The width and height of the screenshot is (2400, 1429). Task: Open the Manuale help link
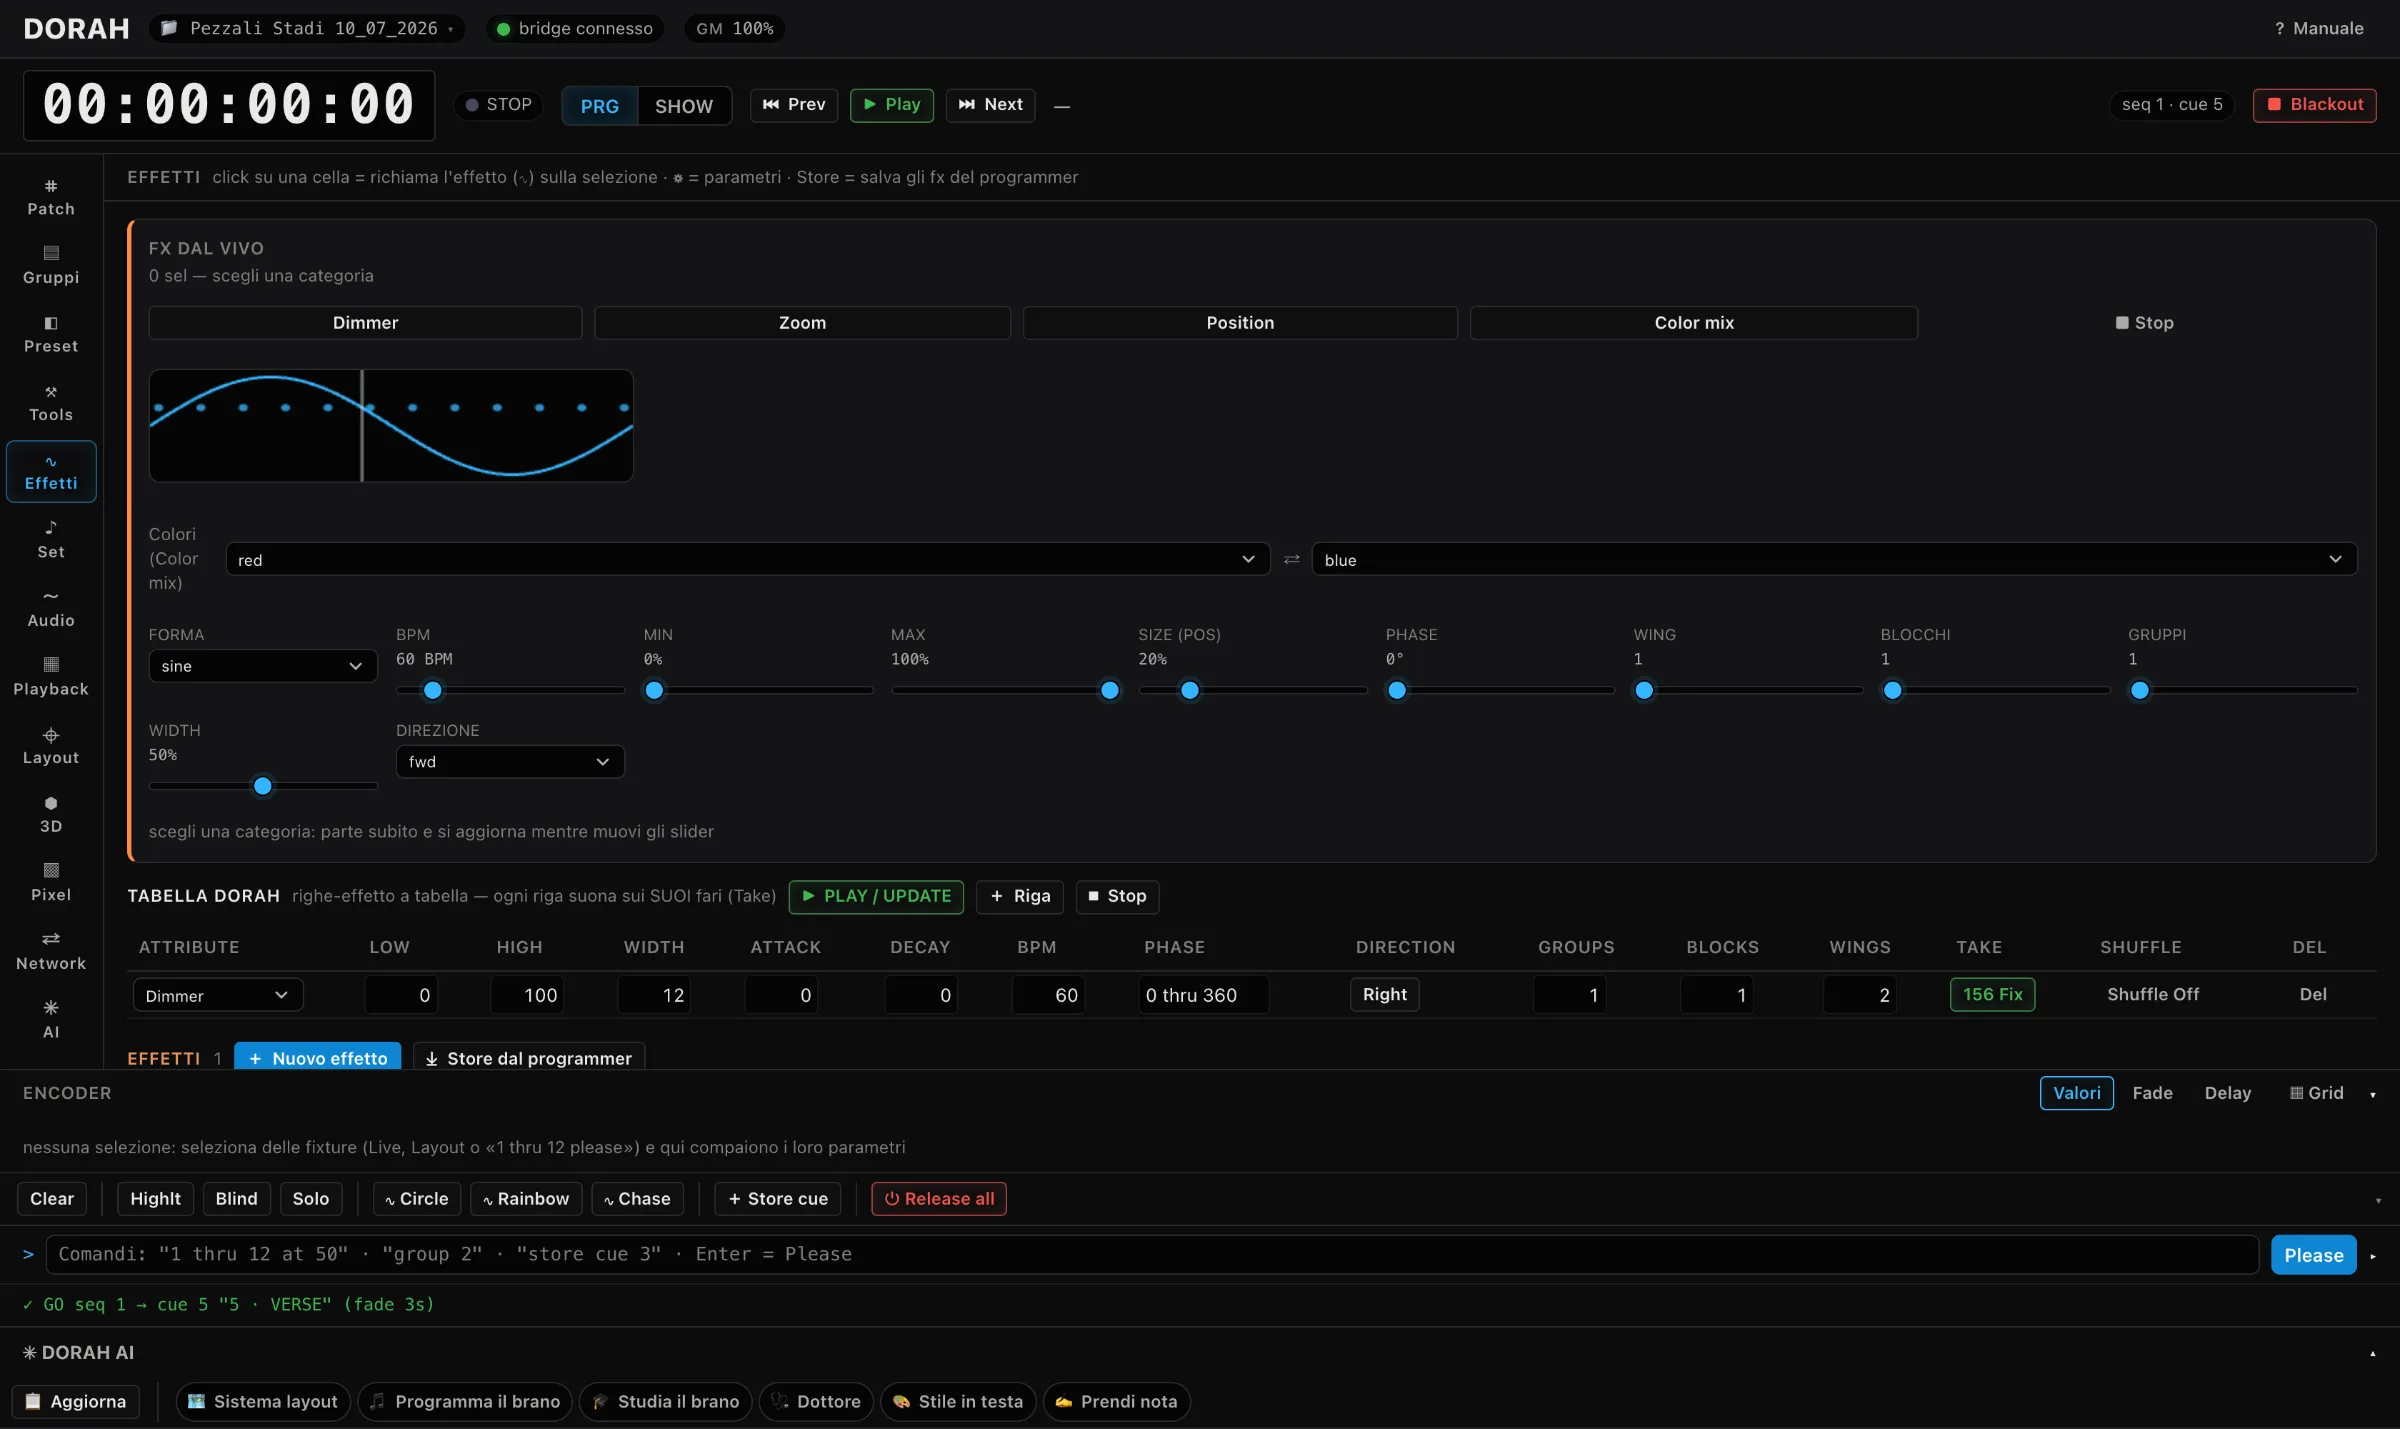(x=2319, y=28)
